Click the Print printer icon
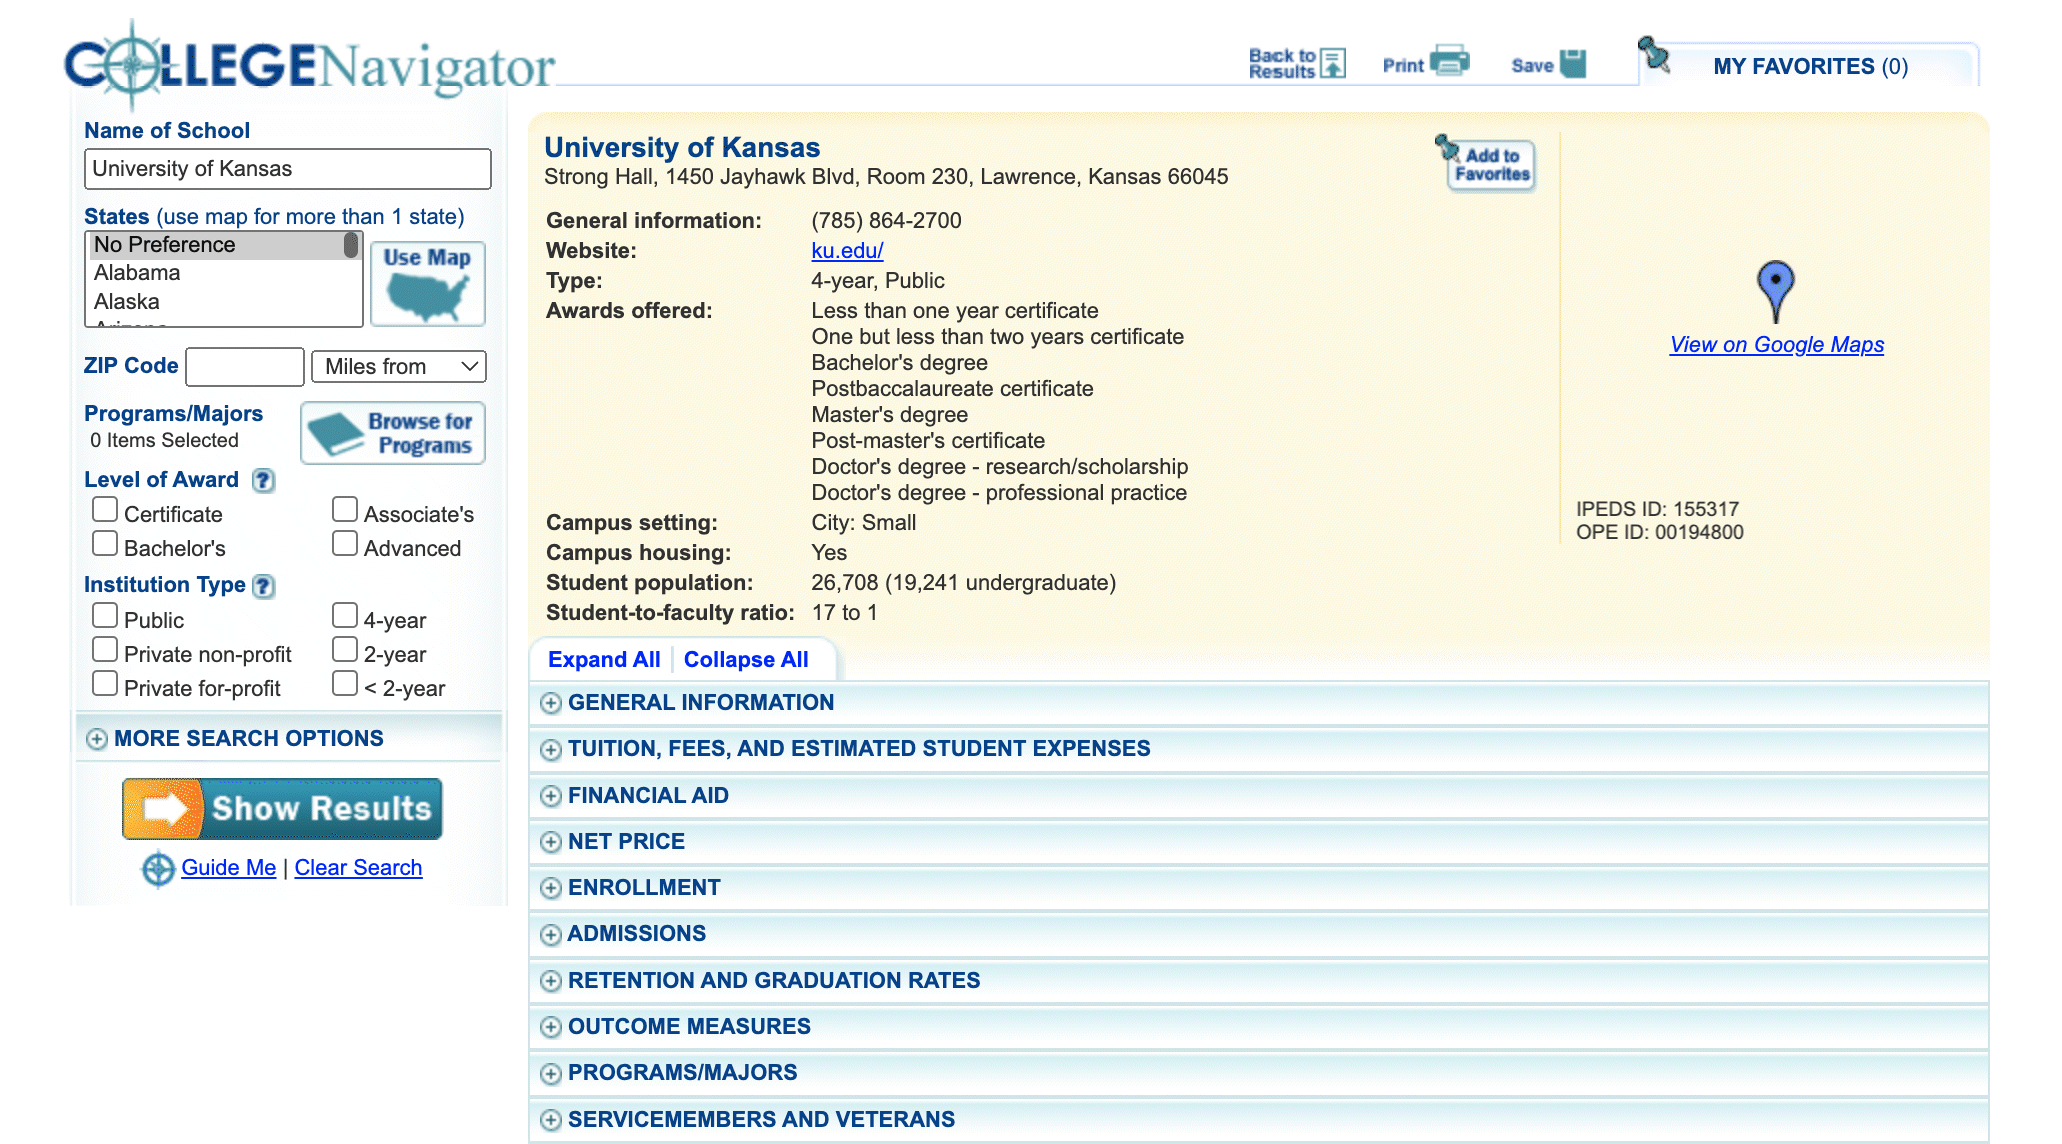Viewport: 2062px width, 1144px height. click(x=1449, y=61)
